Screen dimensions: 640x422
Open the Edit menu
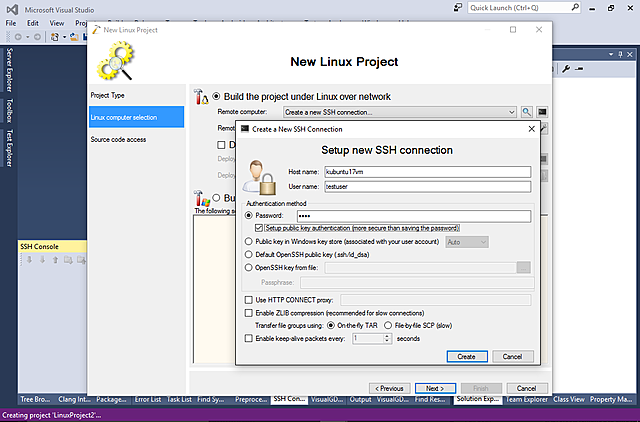33,23
